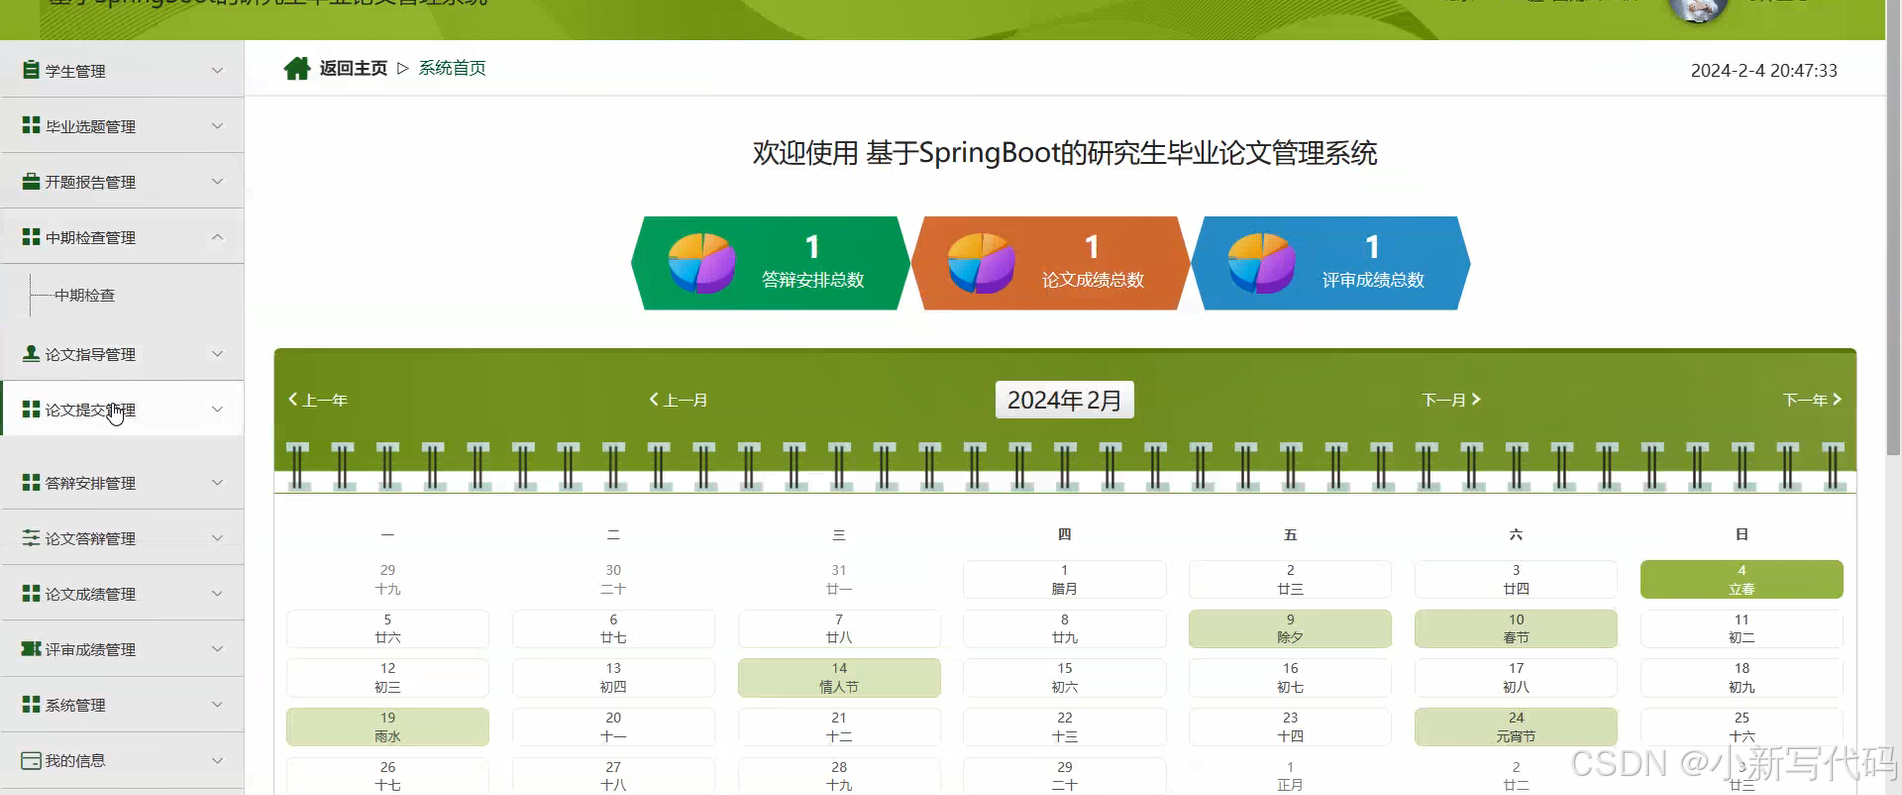The width and height of the screenshot is (1902, 795).
Task: Click the 系统管理 grid icon
Action: tap(31, 704)
